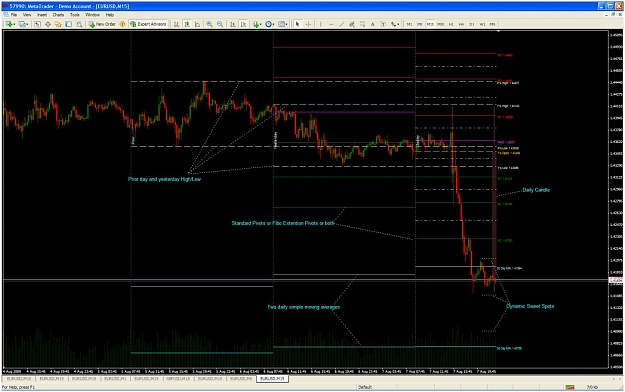Expand the Profiles dropdown arrow
Viewport: 625px width, 392px height.
point(27,24)
